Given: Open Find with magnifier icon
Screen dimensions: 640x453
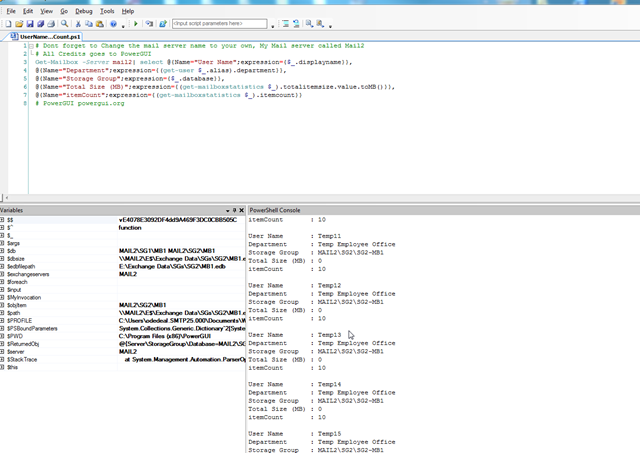Looking at the screenshot, I should [x=64, y=24].
